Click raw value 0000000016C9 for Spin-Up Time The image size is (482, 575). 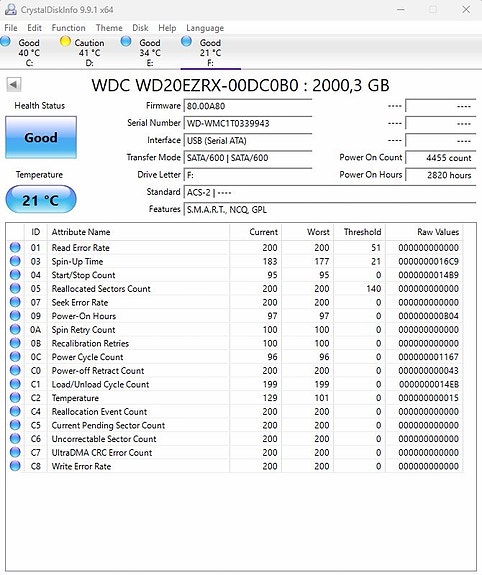point(428,261)
